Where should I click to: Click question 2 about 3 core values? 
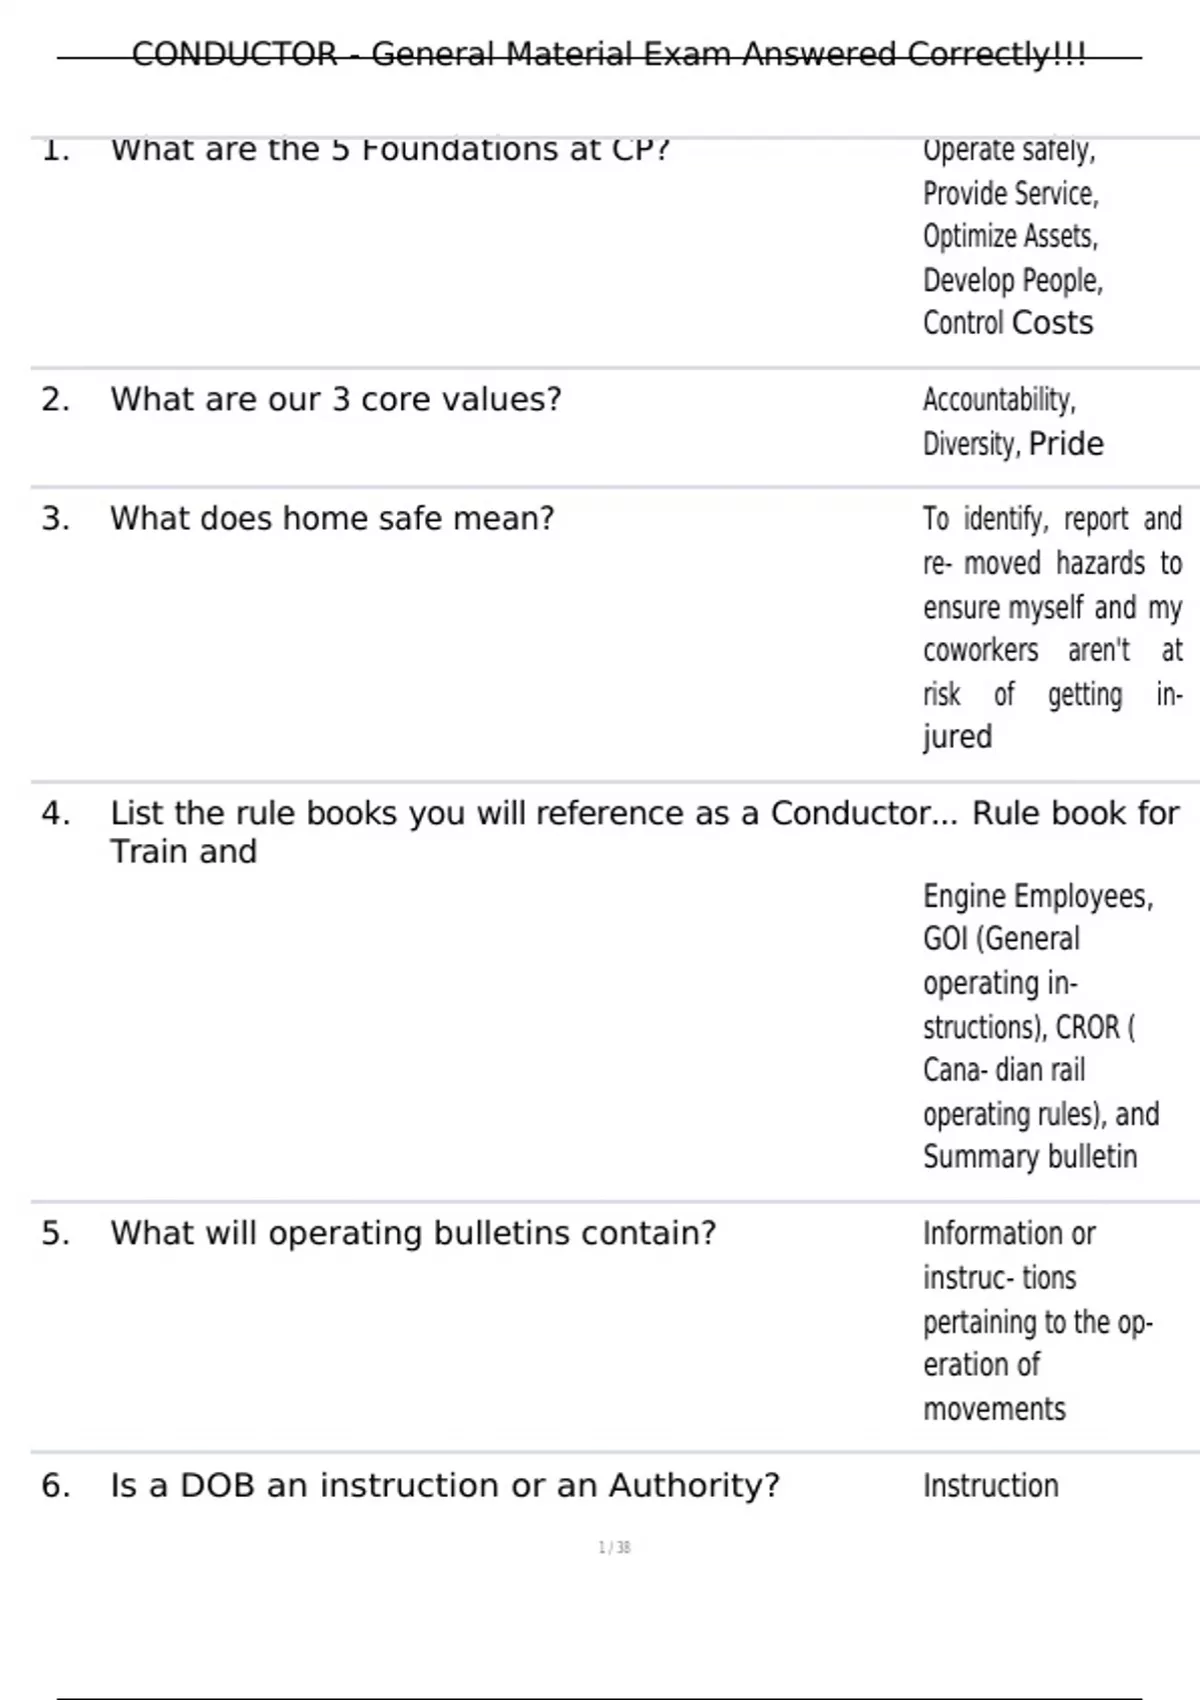tap(335, 400)
